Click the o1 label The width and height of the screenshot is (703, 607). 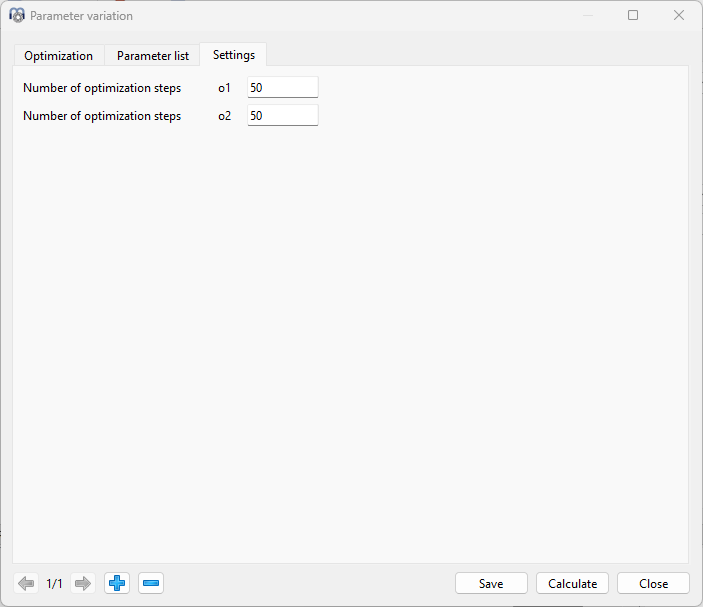[224, 88]
